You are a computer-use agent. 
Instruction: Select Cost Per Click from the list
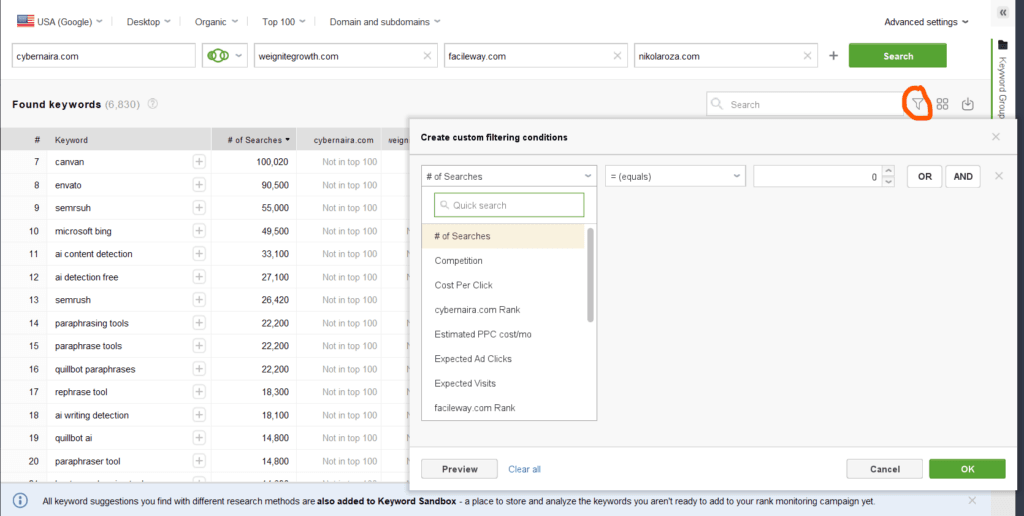[463, 285]
